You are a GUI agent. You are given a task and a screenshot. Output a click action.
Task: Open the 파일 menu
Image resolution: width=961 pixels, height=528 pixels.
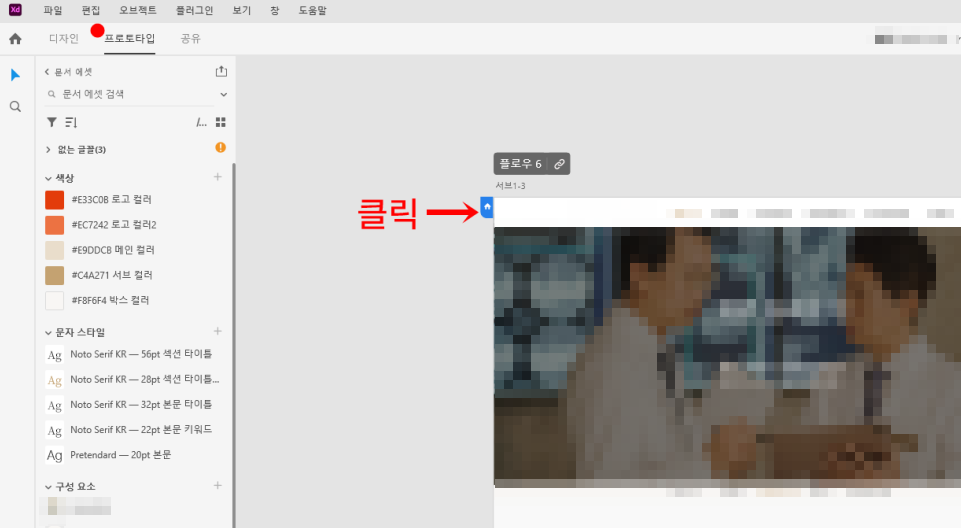click(x=53, y=10)
